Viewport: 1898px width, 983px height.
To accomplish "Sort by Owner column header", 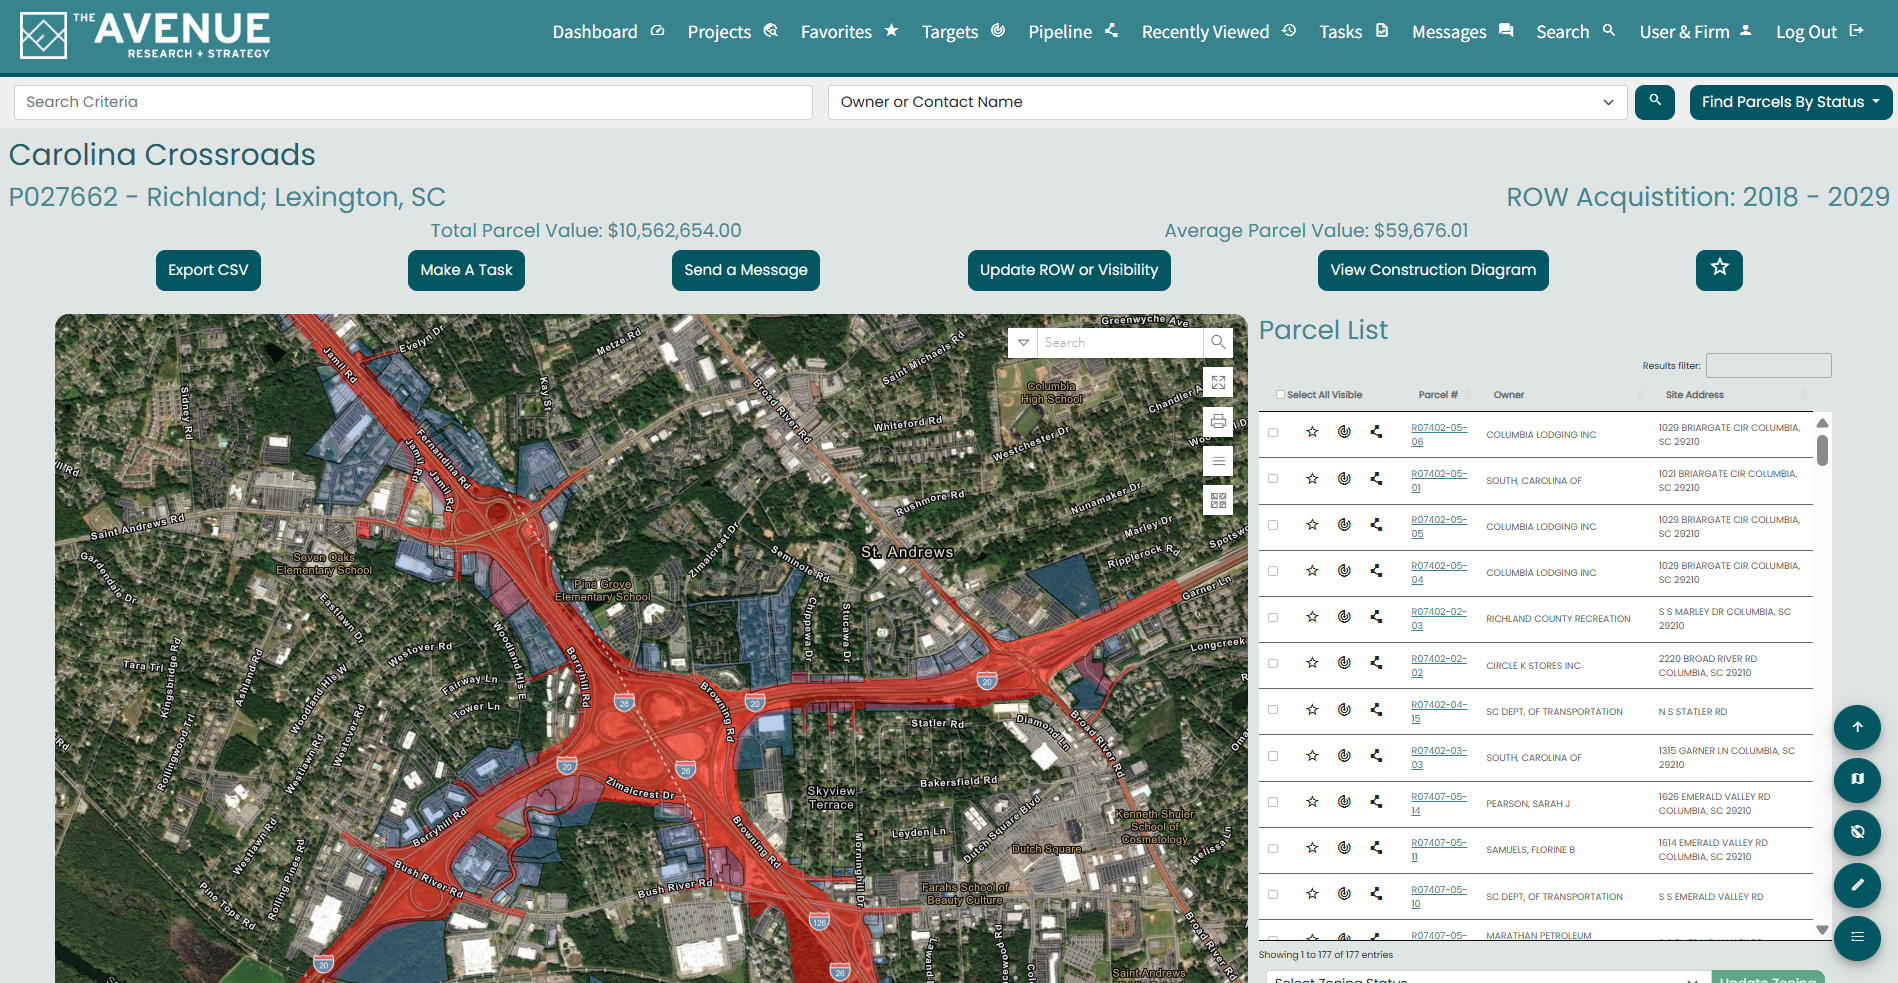I will pos(1509,395).
